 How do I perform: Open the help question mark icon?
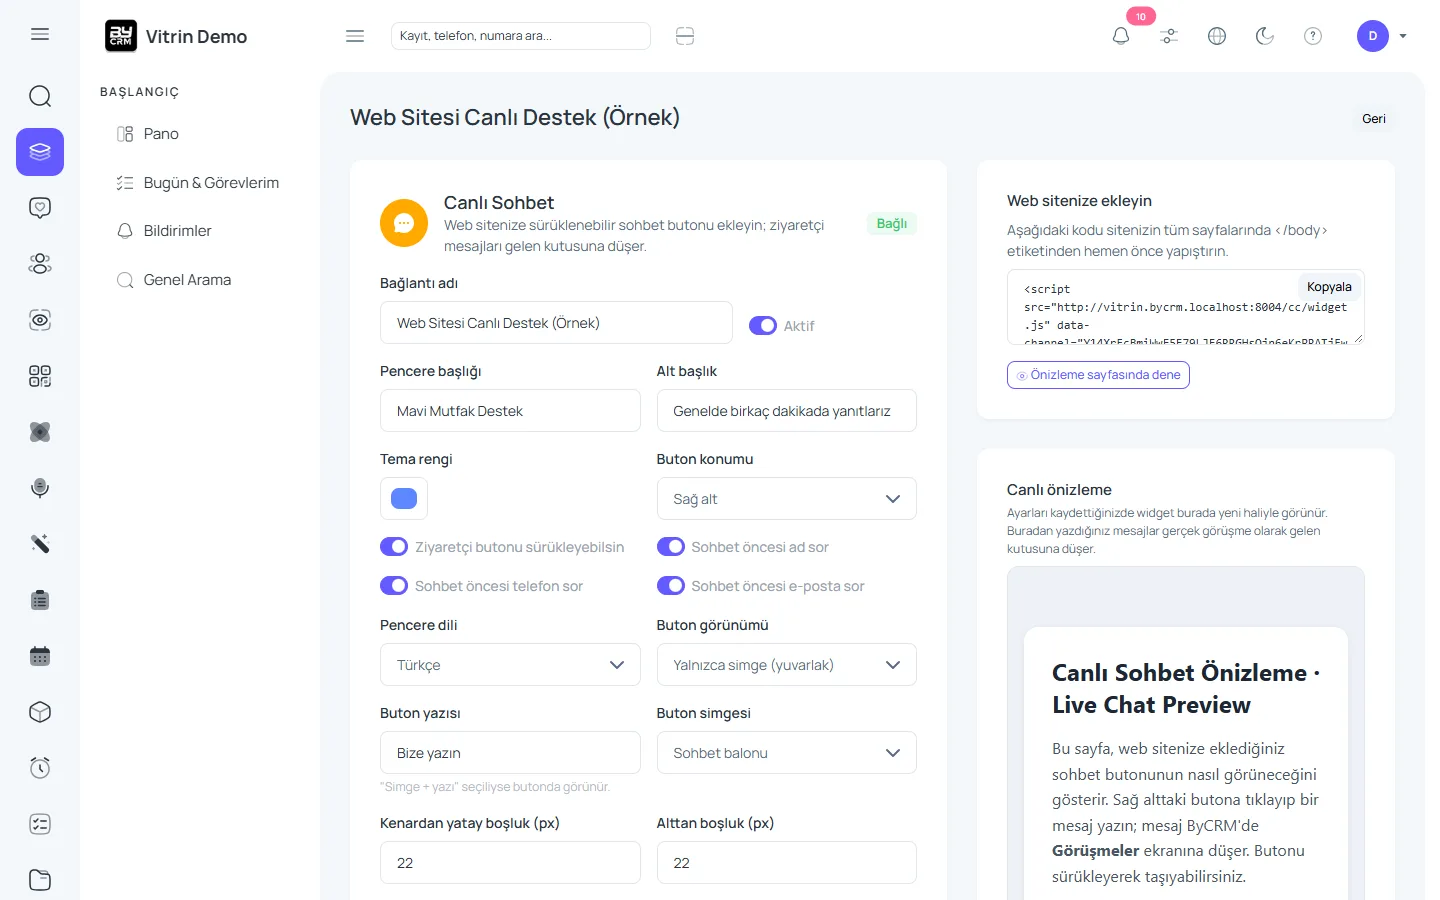point(1313,36)
